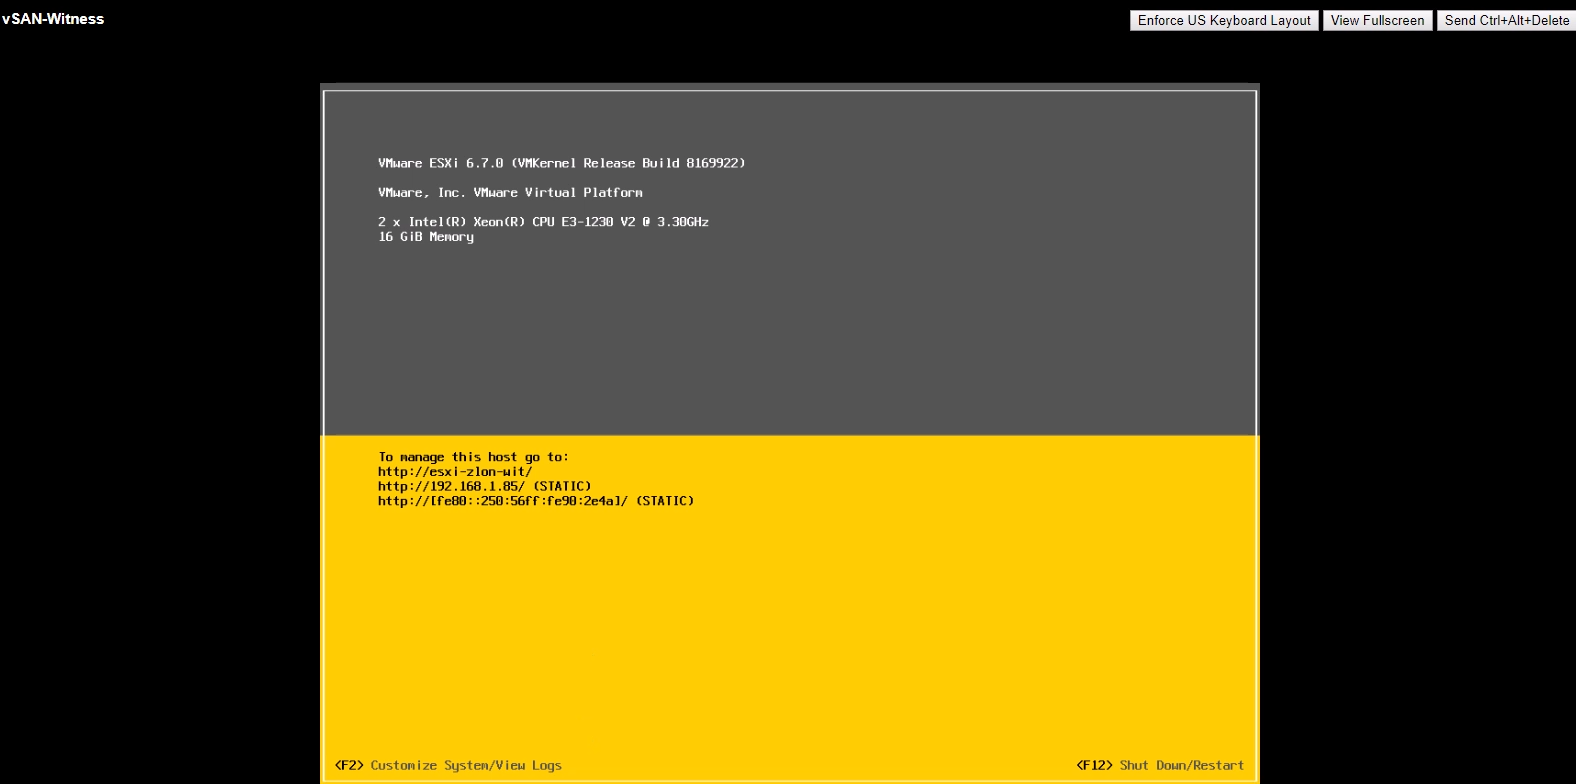The width and height of the screenshot is (1576, 784).
Task: Click the F2 Customize System/View Logs label
Action: click(x=448, y=765)
